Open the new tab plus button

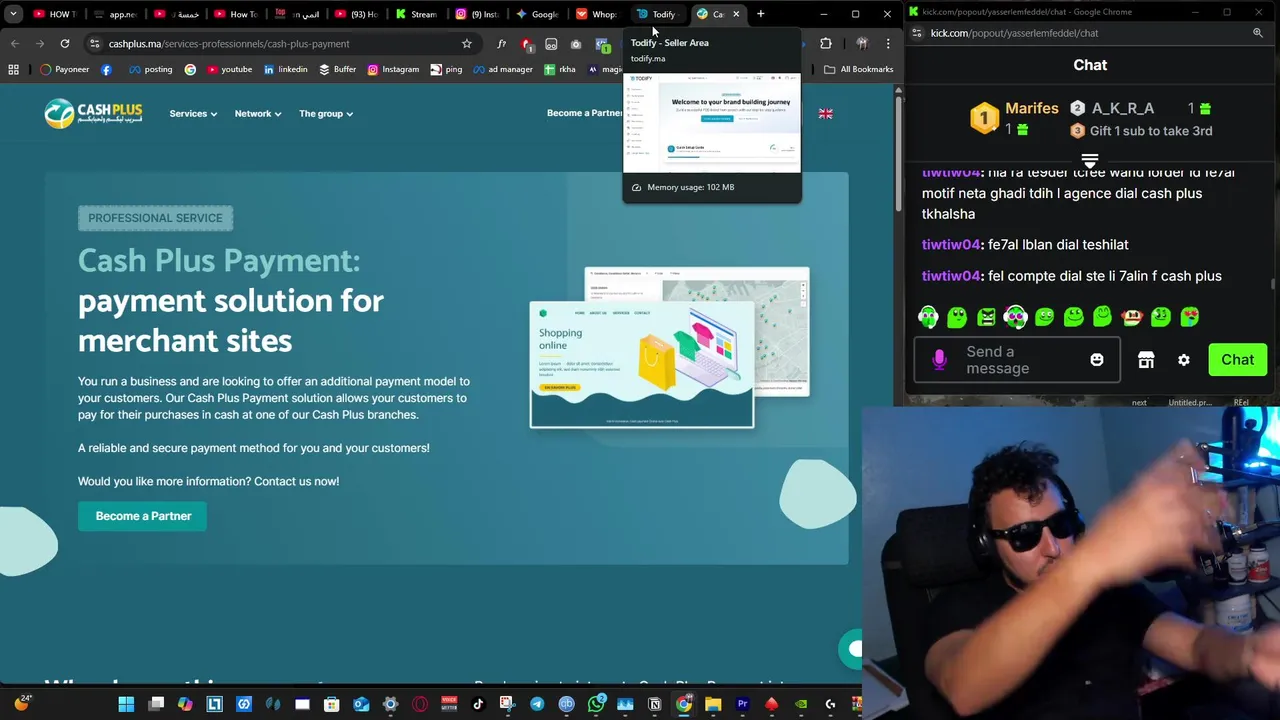[x=761, y=14]
